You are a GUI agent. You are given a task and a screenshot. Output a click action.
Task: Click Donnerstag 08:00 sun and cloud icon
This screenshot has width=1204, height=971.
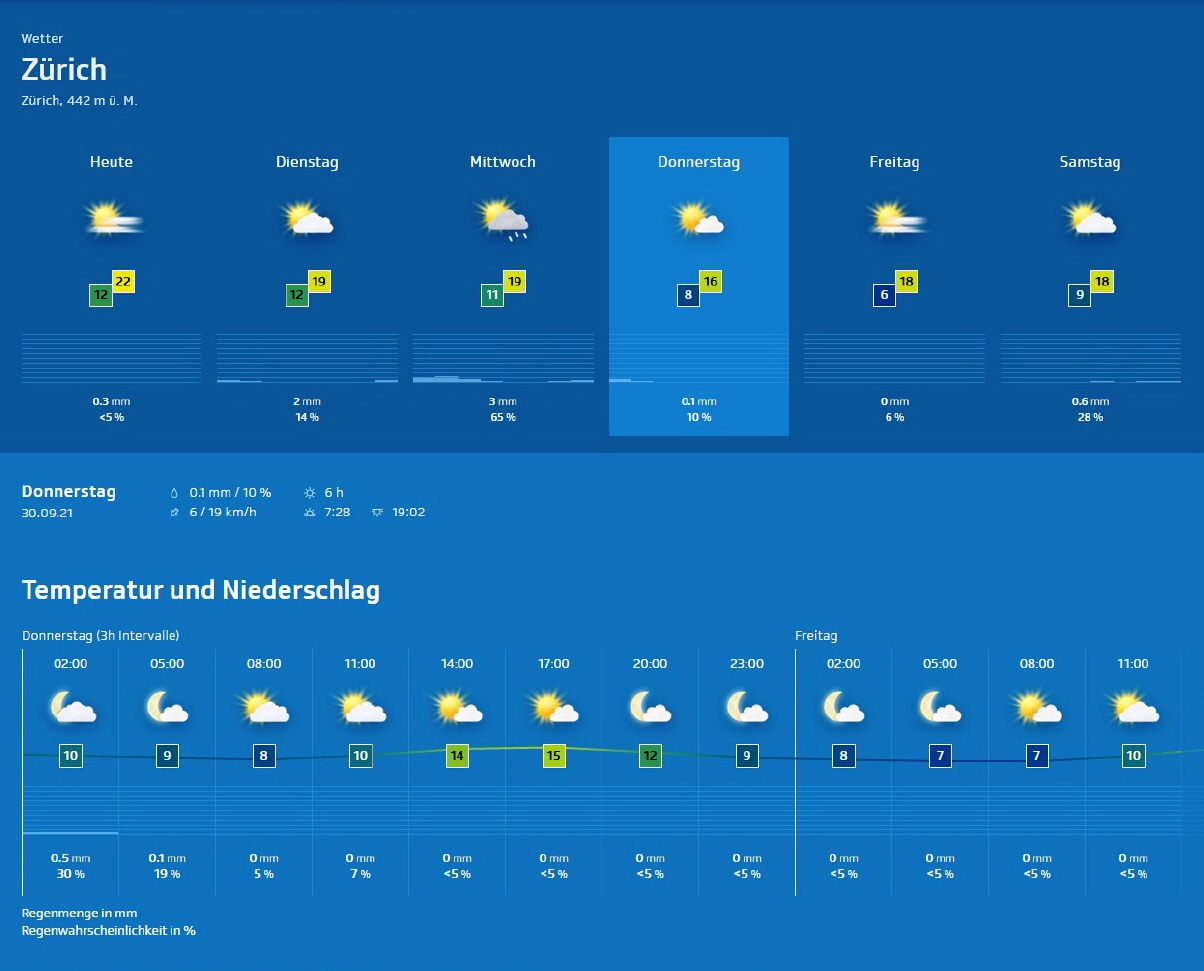264,707
